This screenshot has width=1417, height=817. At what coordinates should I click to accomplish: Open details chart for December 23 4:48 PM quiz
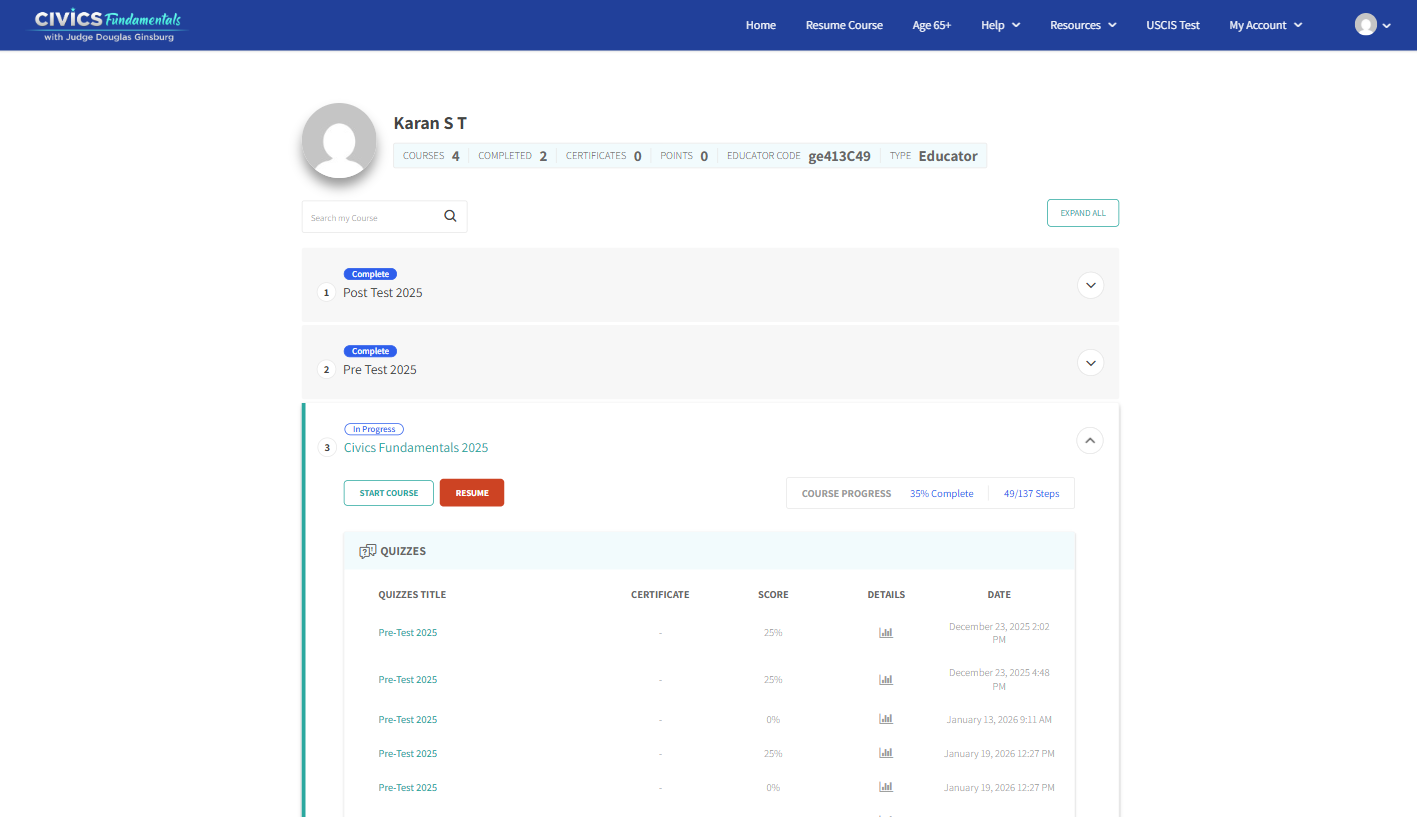tap(885, 679)
